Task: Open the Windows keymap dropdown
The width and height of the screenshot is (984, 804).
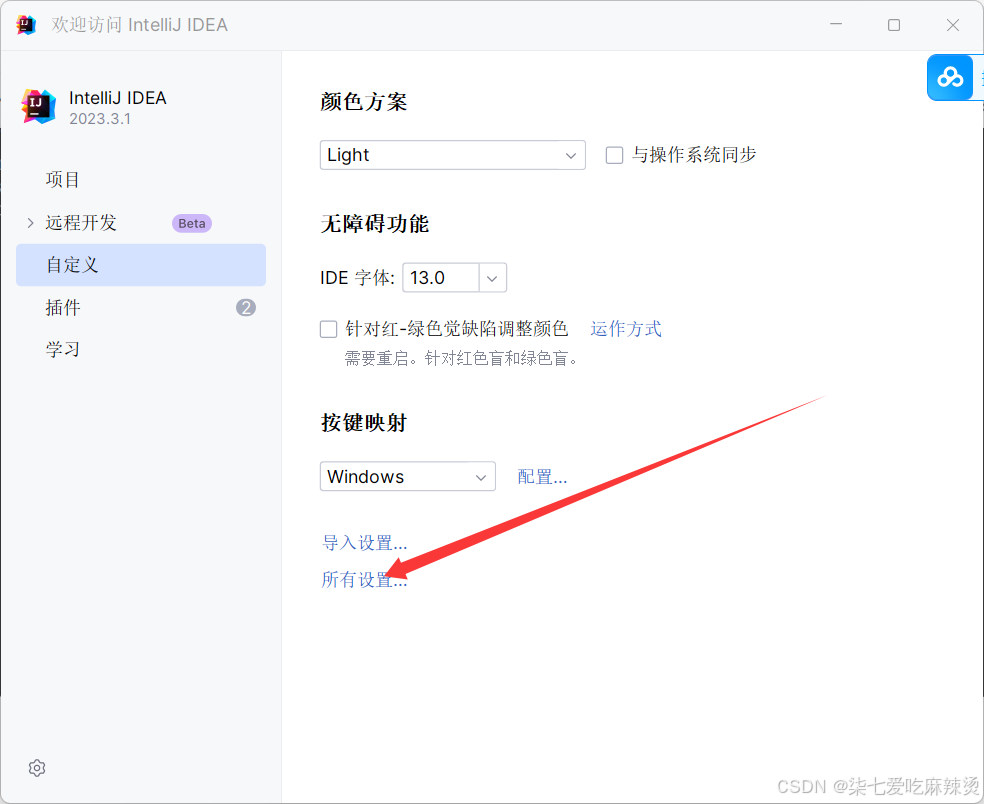Action: click(408, 476)
